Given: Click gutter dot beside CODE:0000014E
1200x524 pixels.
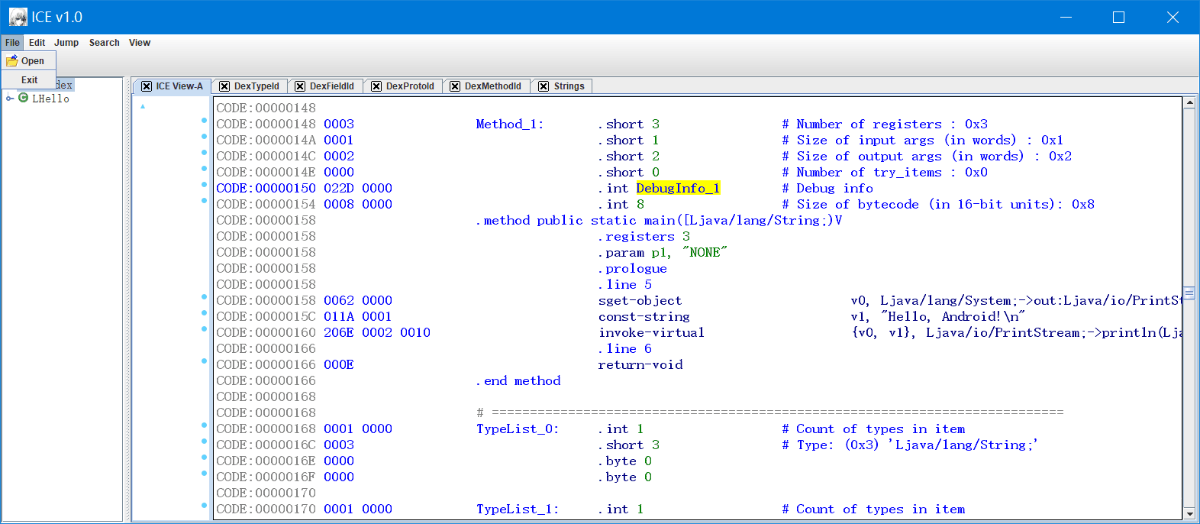Looking at the screenshot, I should (x=204, y=170).
